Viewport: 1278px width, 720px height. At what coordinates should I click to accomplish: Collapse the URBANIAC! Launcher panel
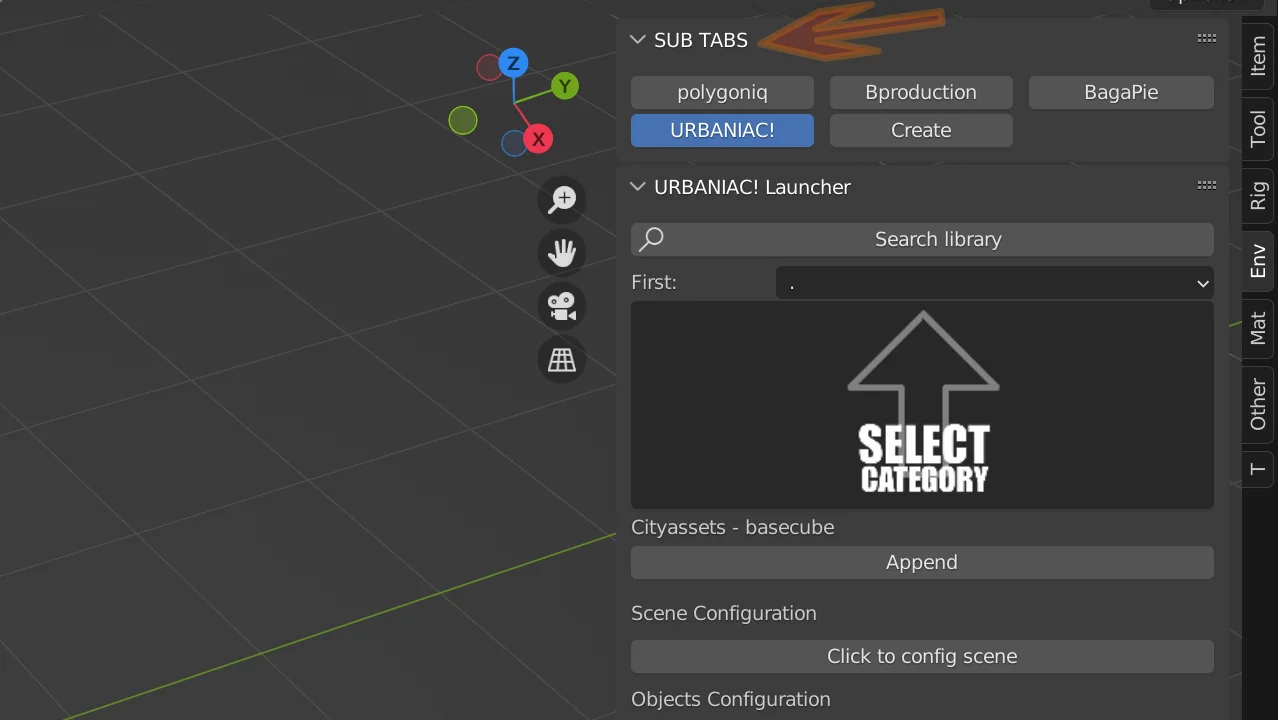[x=638, y=187]
